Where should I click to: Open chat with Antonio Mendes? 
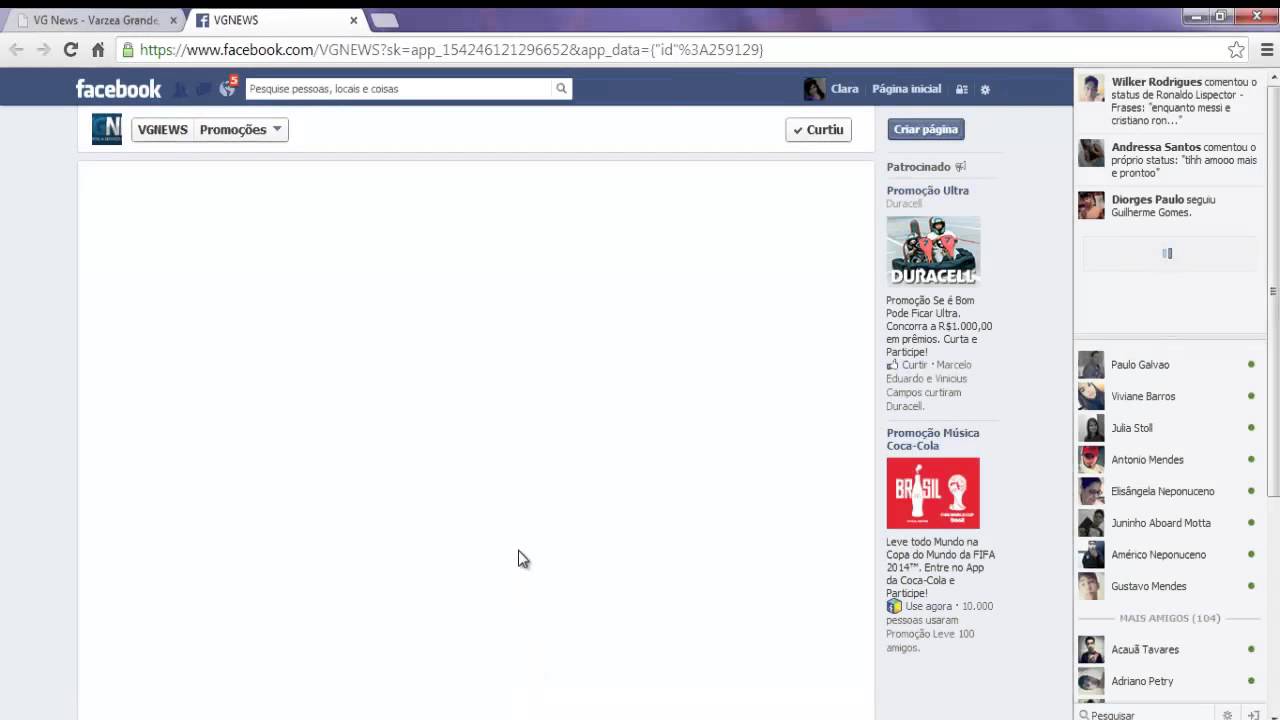tap(1168, 460)
